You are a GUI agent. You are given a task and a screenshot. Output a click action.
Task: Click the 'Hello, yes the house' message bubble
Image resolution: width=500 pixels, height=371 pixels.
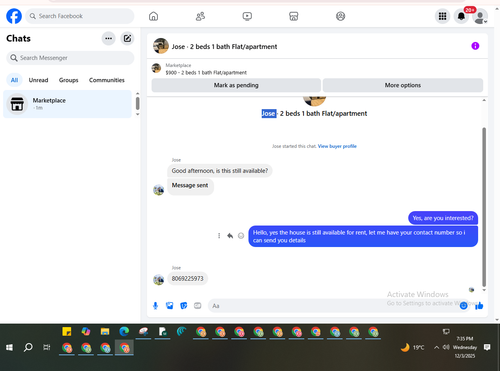[363, 236]
